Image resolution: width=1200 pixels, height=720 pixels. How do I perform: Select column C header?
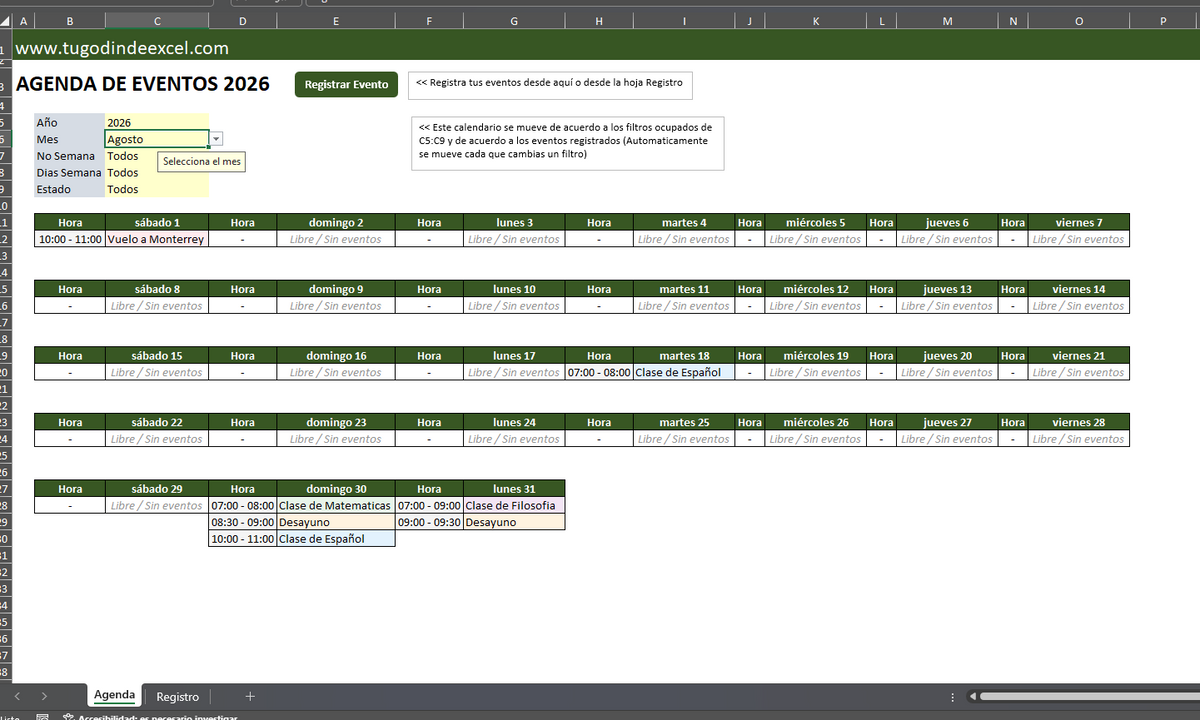pyautogui.click(x=157, y=20)
